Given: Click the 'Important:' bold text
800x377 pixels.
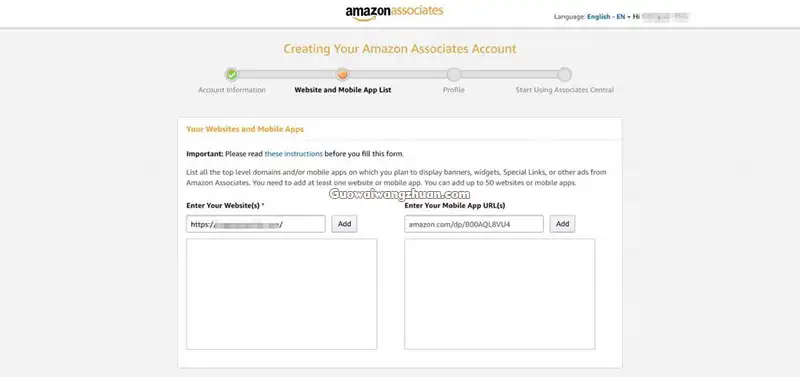Looking at the screenshot, I should 205,154.
